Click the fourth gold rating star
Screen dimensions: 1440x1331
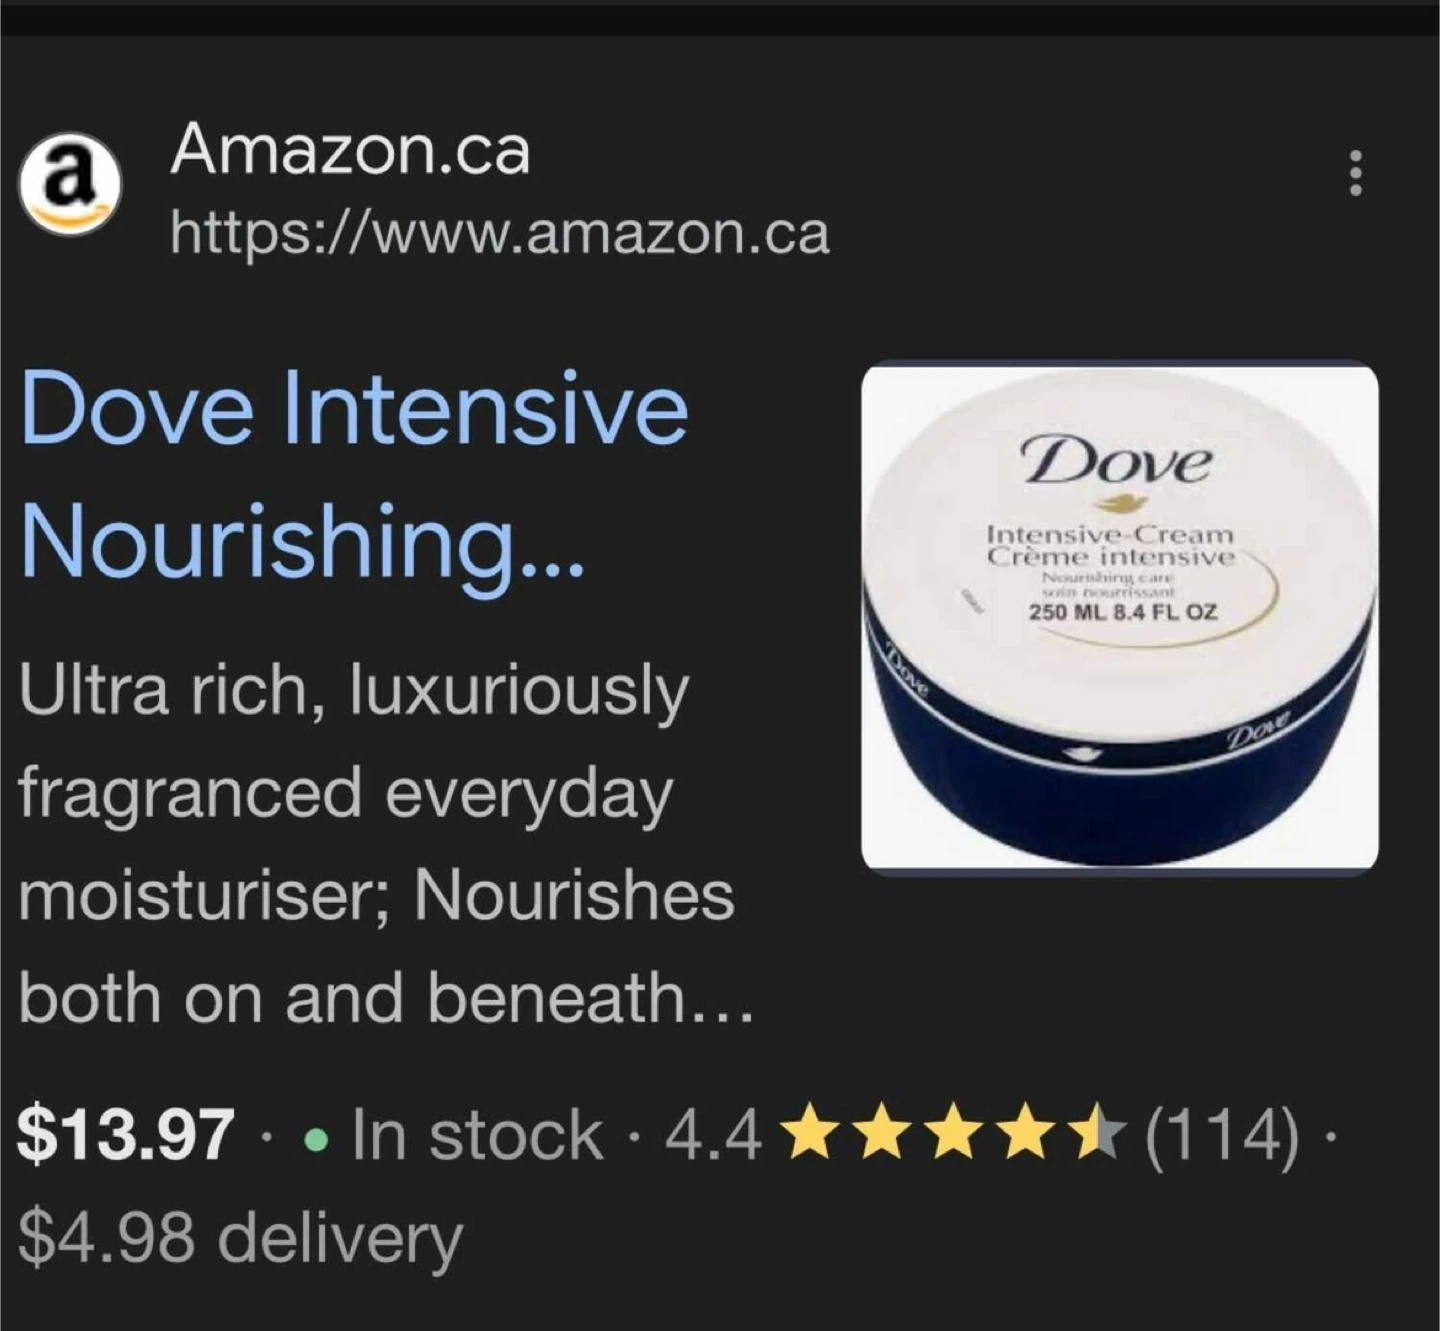pyautogui.click(x=1024, y=1137)
